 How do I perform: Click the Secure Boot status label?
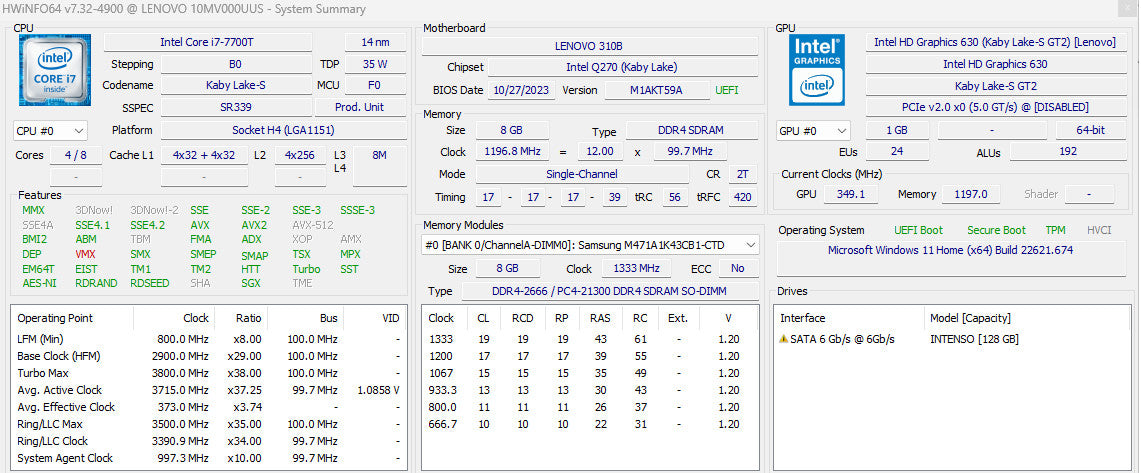tap(996, 230)
